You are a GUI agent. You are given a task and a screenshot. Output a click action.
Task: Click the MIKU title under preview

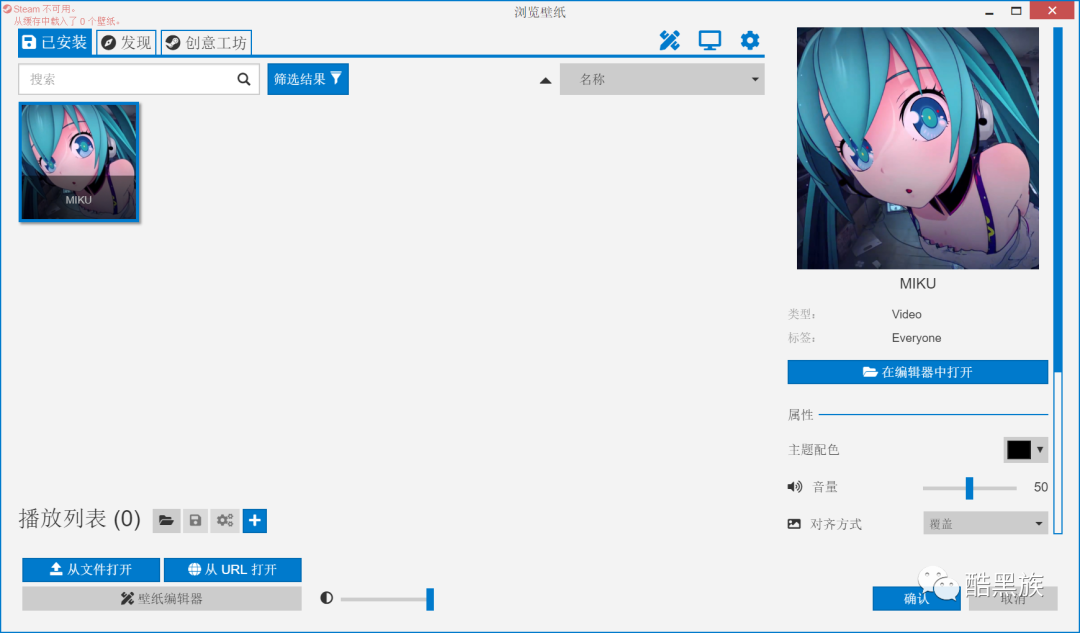[917, 284]
